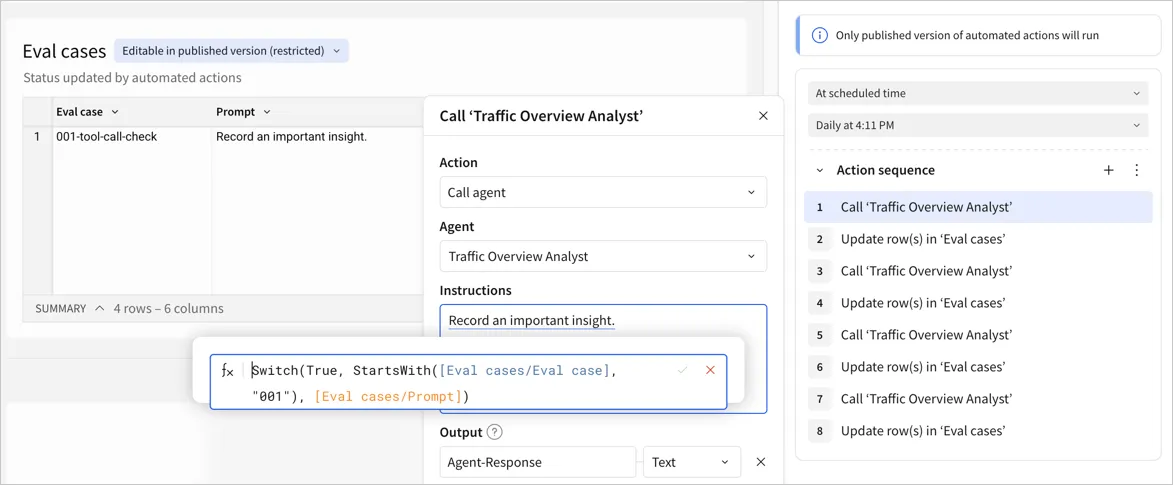Select step 7 Call 'Traffic Overview Analyst'

[x=978, y=398]
